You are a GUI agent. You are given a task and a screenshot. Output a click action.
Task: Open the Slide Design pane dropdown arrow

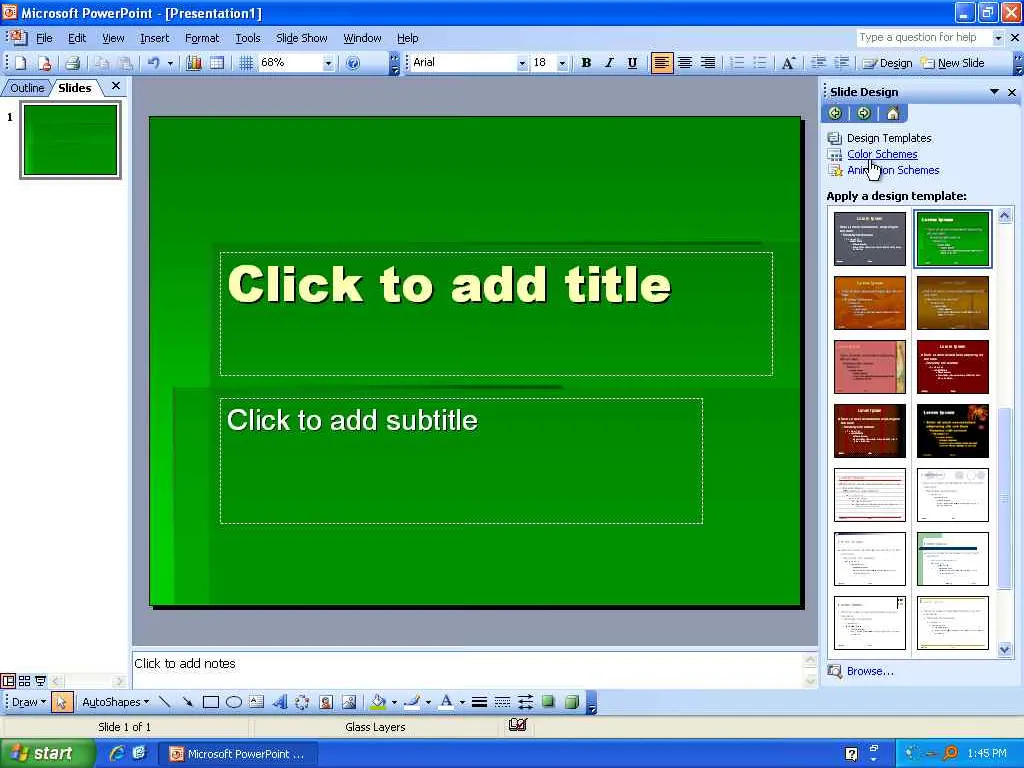[994, 92]
